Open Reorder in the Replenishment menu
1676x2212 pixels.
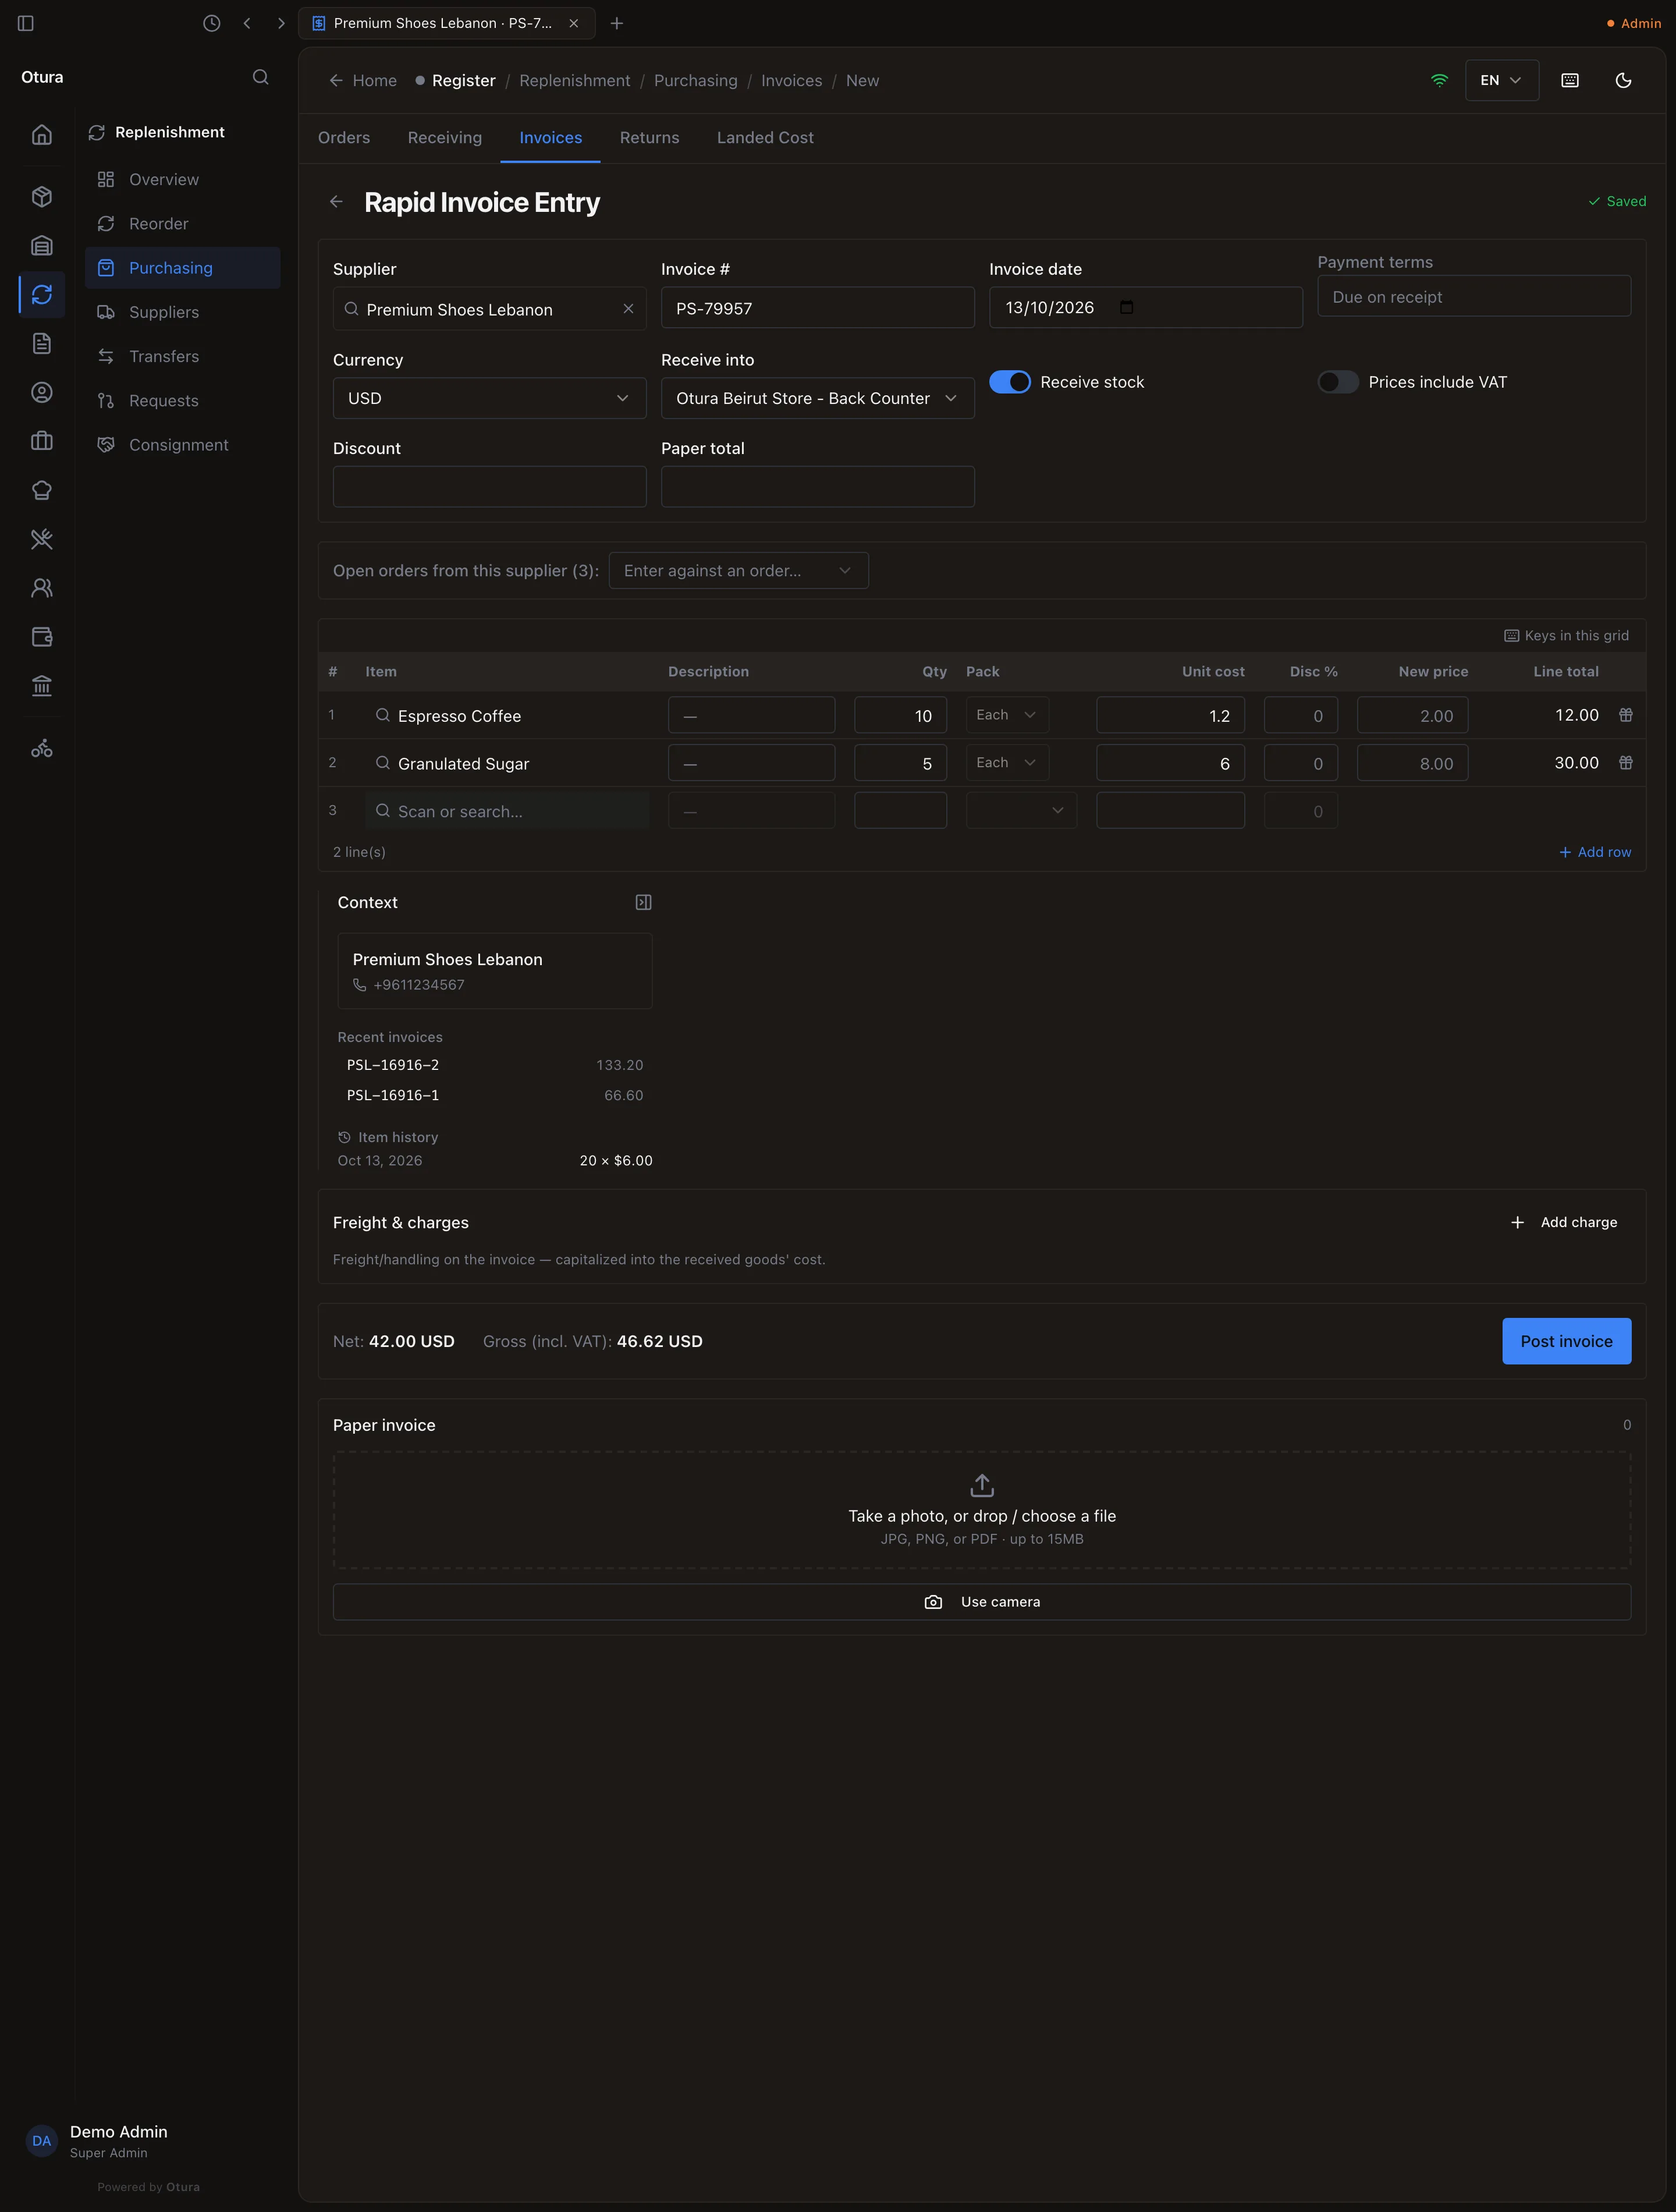pyautogui.click(x=182, y=224)
